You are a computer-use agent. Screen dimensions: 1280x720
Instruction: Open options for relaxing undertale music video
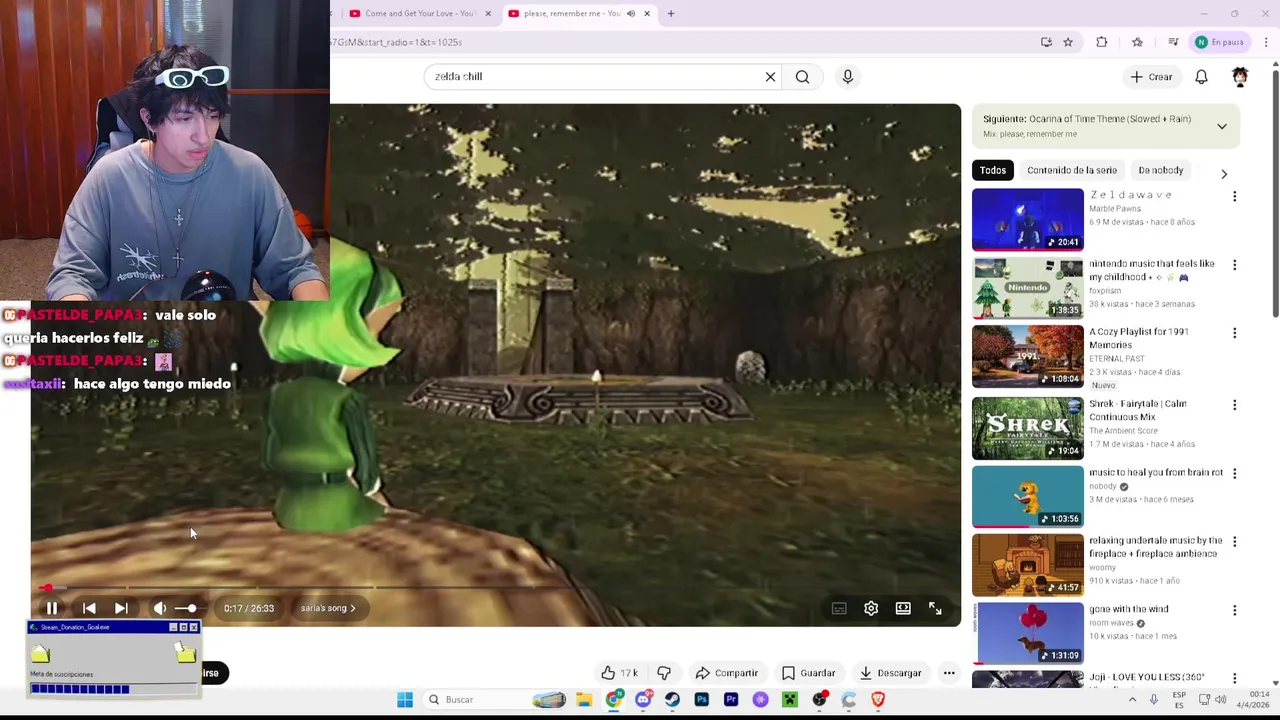(x=1234, y=542)
